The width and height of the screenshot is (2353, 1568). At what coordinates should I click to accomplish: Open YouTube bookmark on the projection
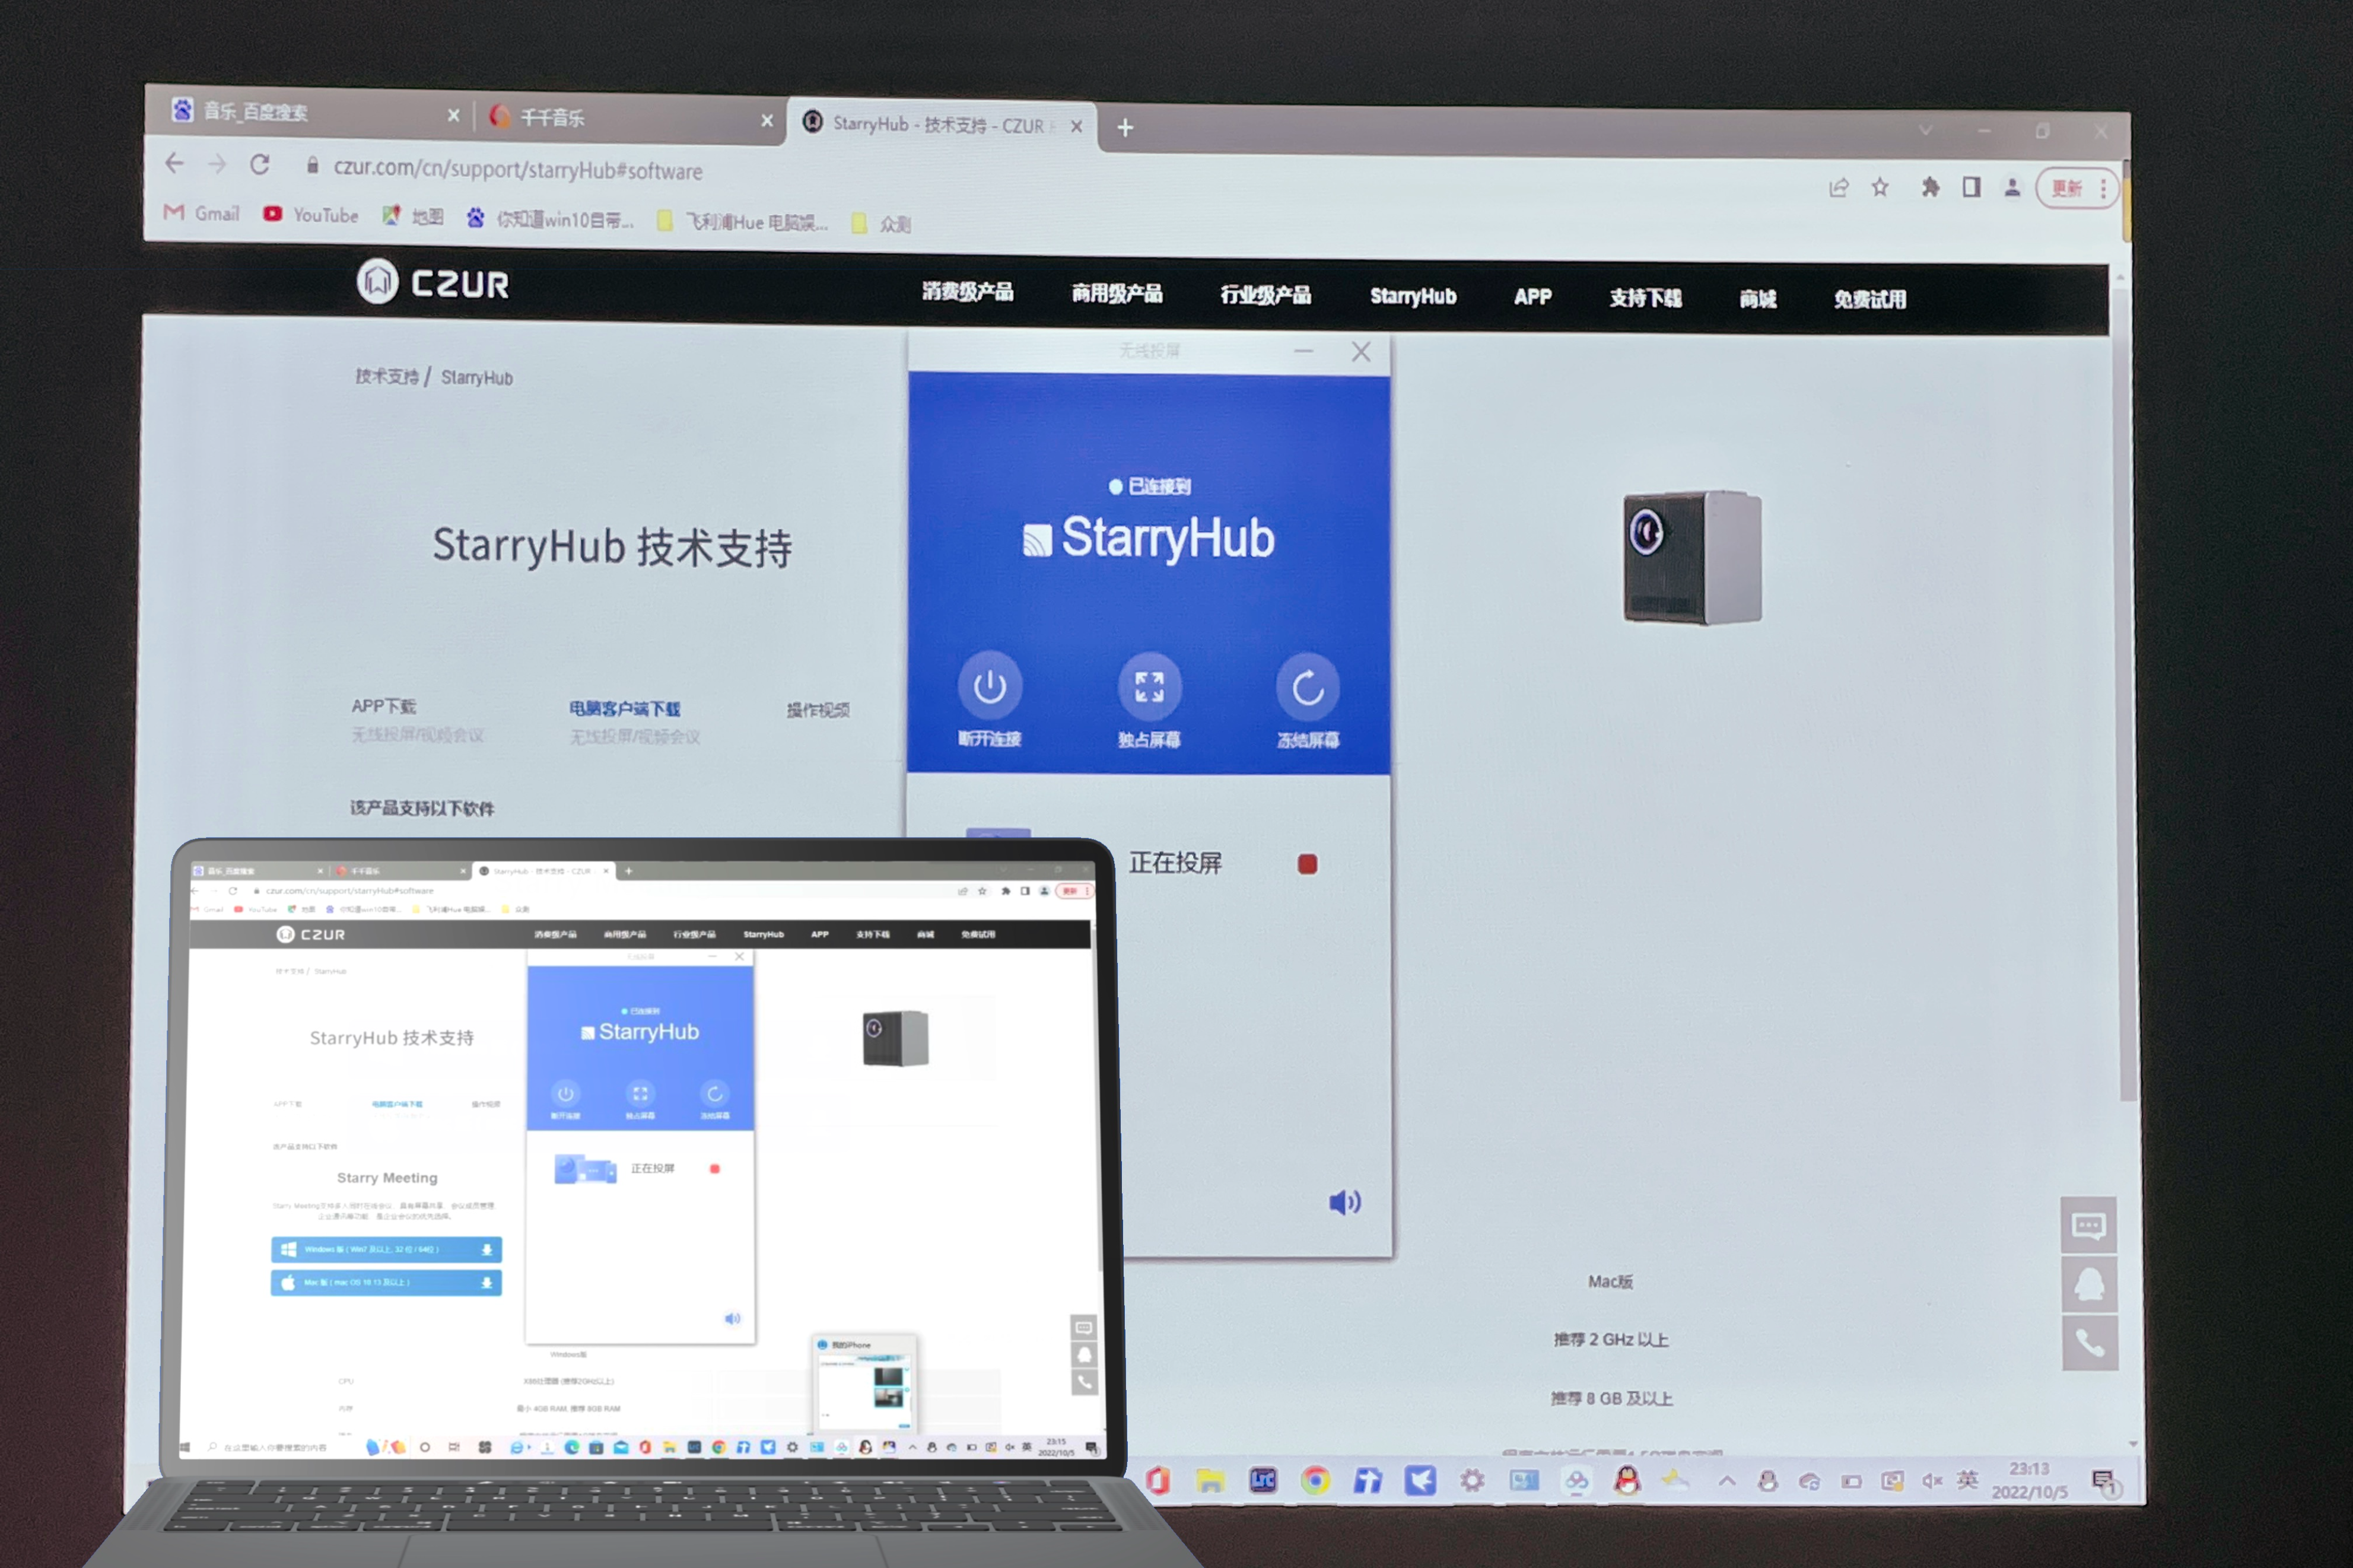coord(310,215)
